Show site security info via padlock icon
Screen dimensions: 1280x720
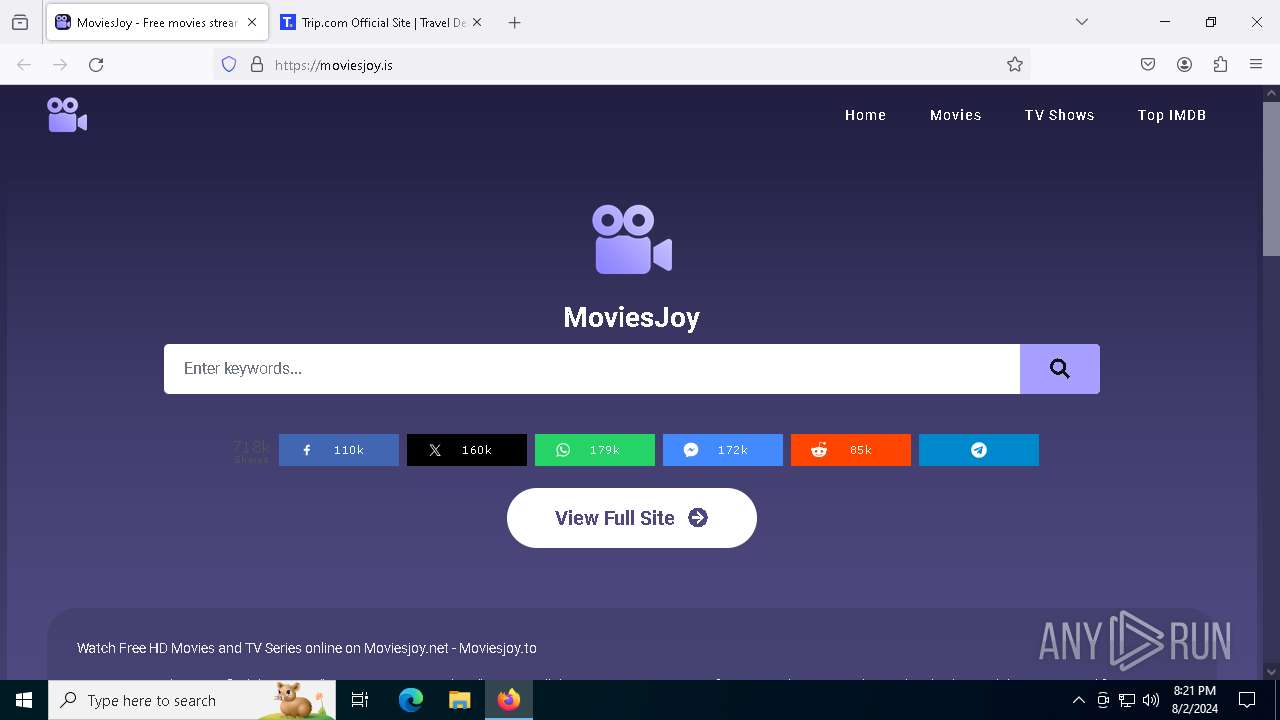(257, 65)
